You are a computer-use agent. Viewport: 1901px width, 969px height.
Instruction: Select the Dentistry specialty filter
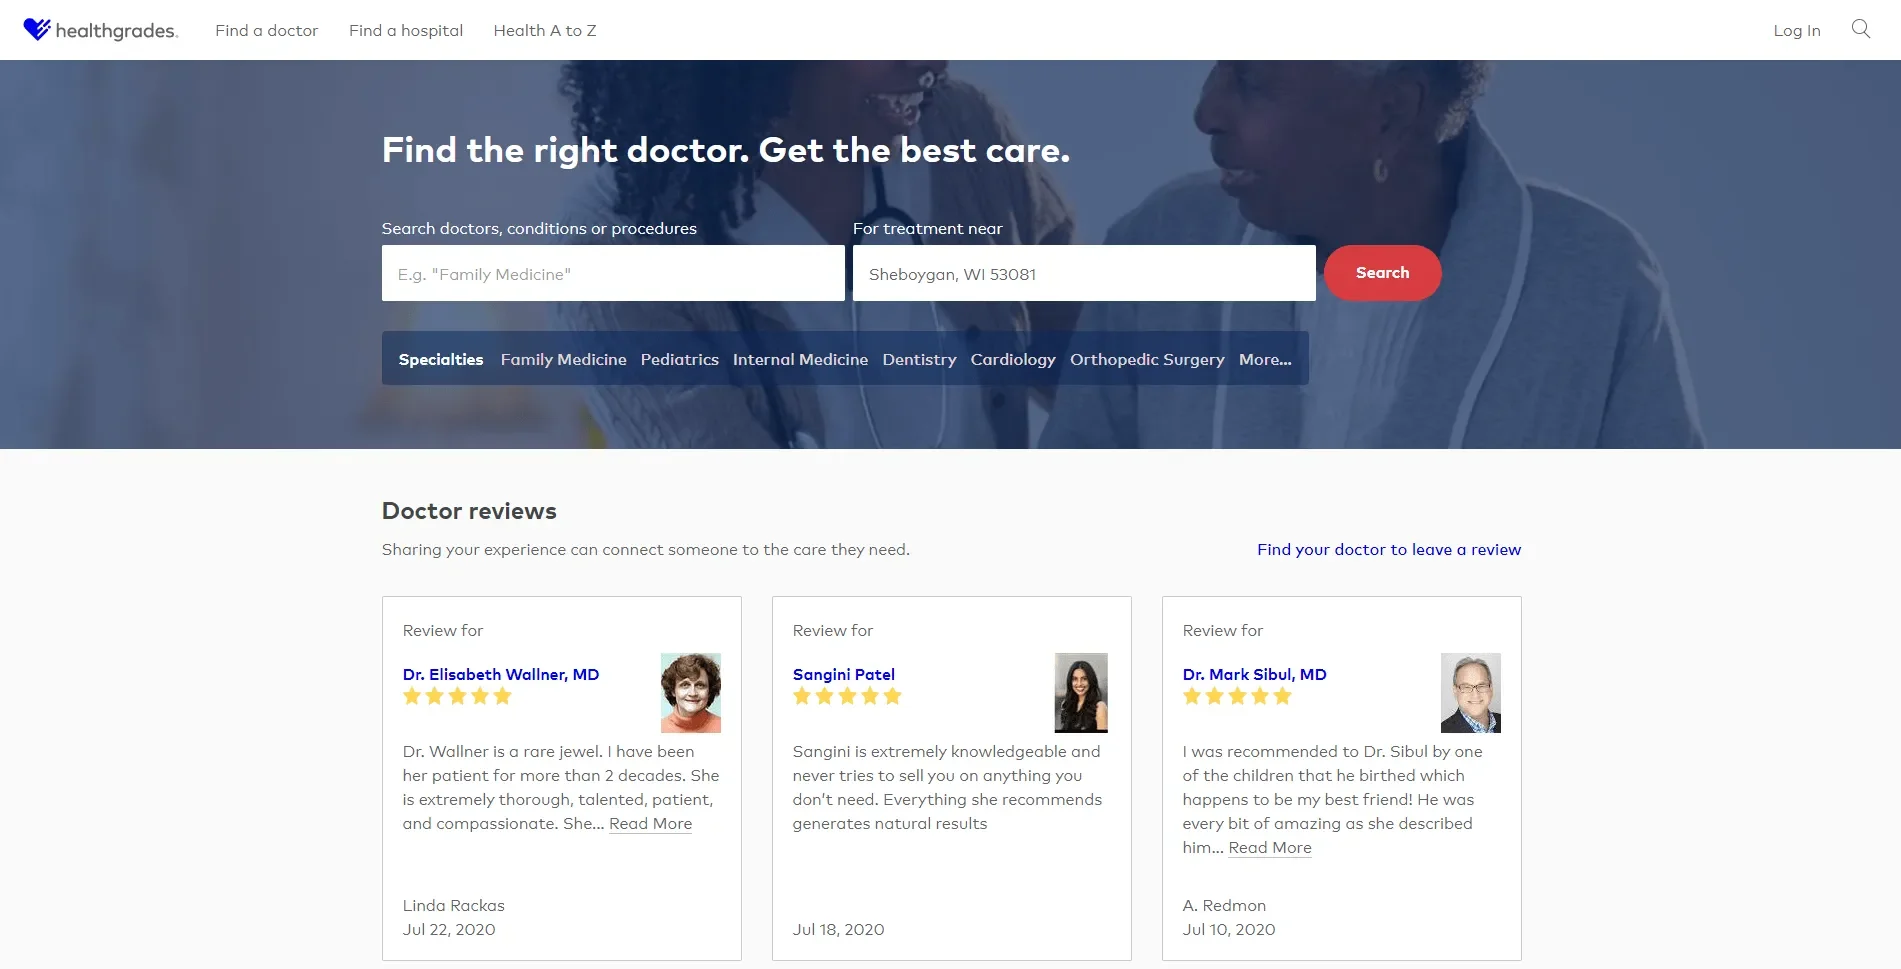point(918,359)
